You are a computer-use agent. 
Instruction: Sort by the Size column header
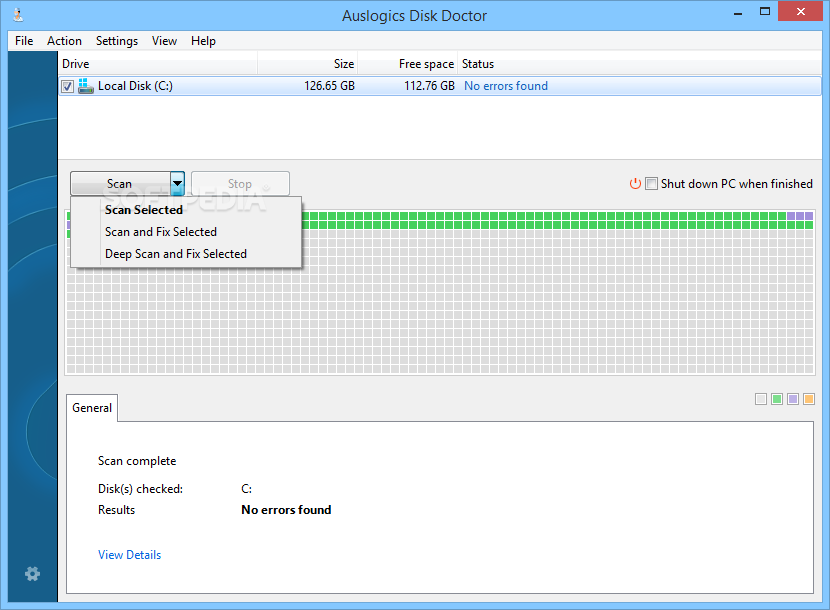pyautogui.click(x=308, y=64)
